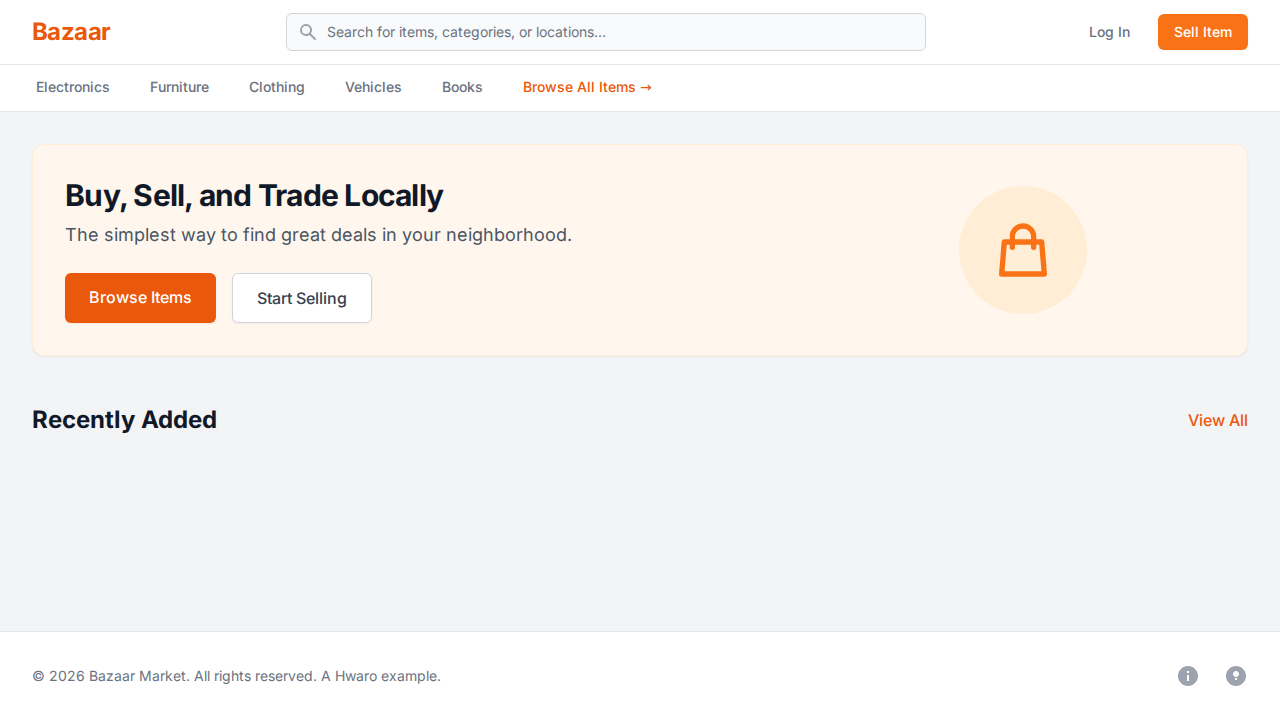The image size is (1280, 720).
Task: Focus the search items text field
Action: (620, 32)
